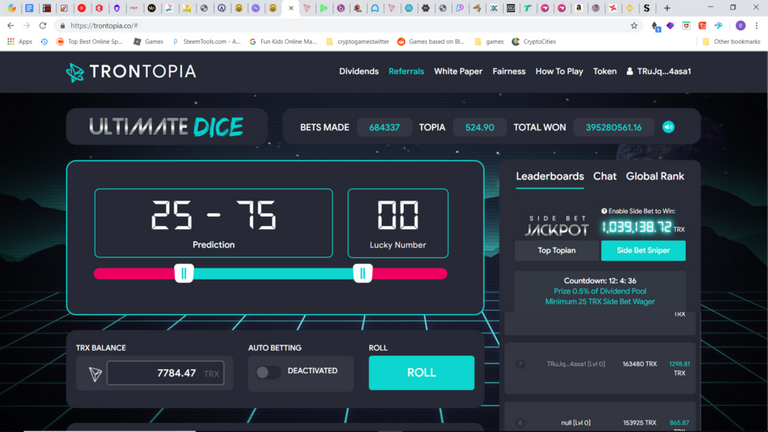Click the TRuJq...4asa1 account link
The image size is (768, 432).
pyautogui.click(x=664, y=72)
